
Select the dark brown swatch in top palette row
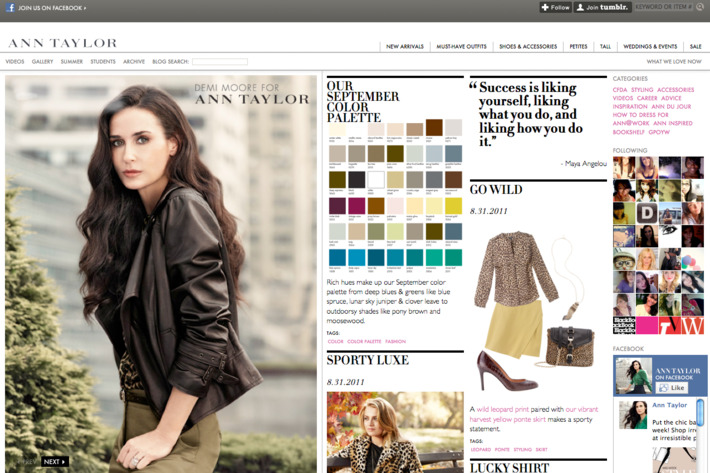(434, 128)
